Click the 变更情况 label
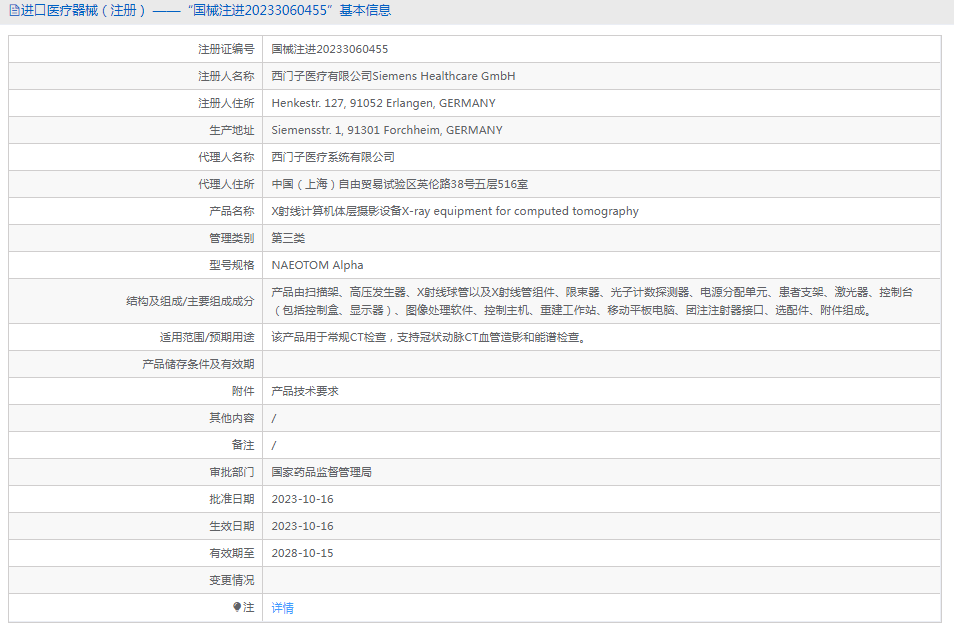This screenshot has width=954, height=626. click(231, 580)
